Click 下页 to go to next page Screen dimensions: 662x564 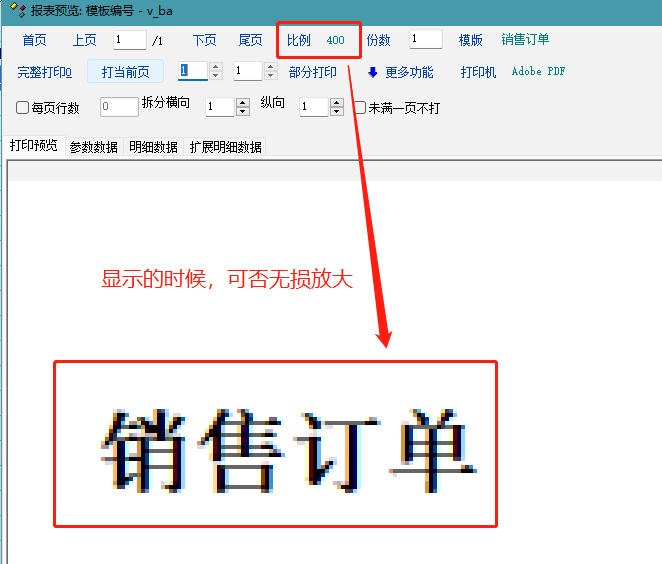click(x=204, y=40)
